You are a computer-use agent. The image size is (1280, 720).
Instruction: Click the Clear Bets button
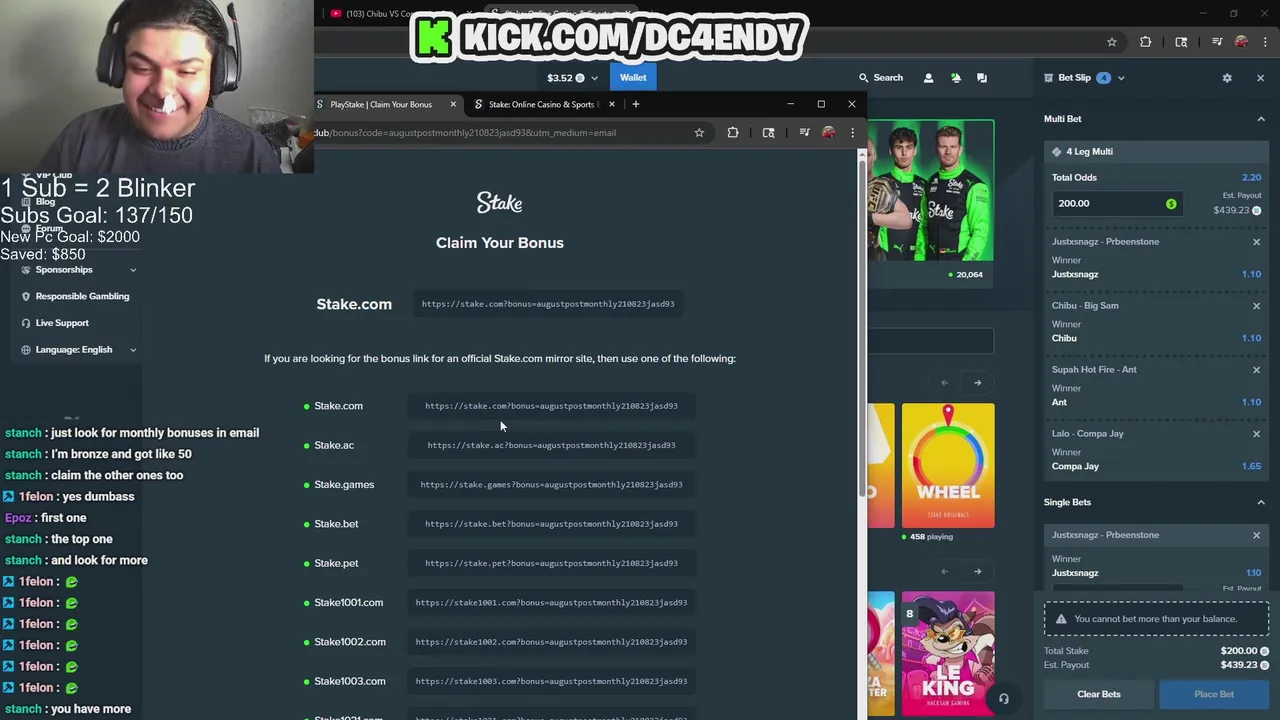(x=1099, y=694)
